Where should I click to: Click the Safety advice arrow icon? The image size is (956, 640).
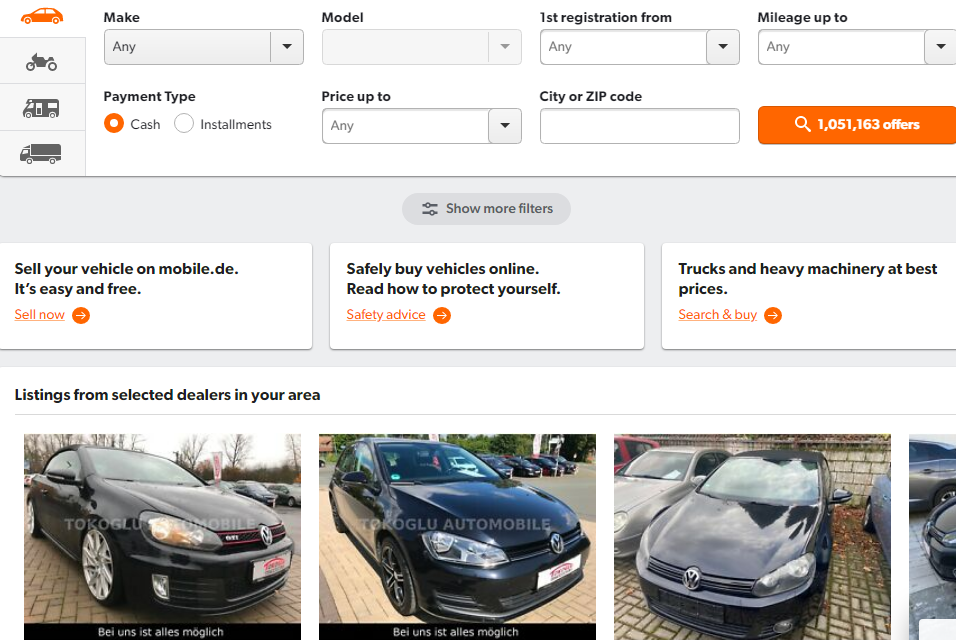click(442, 315)
